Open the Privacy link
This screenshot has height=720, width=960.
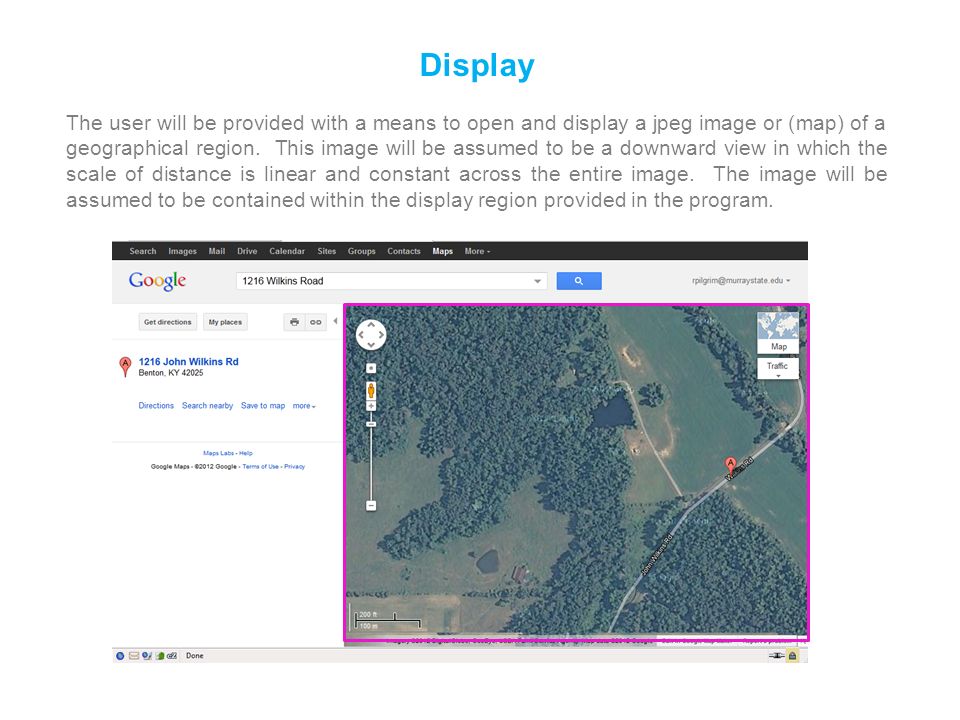click(x=294, y=467)
